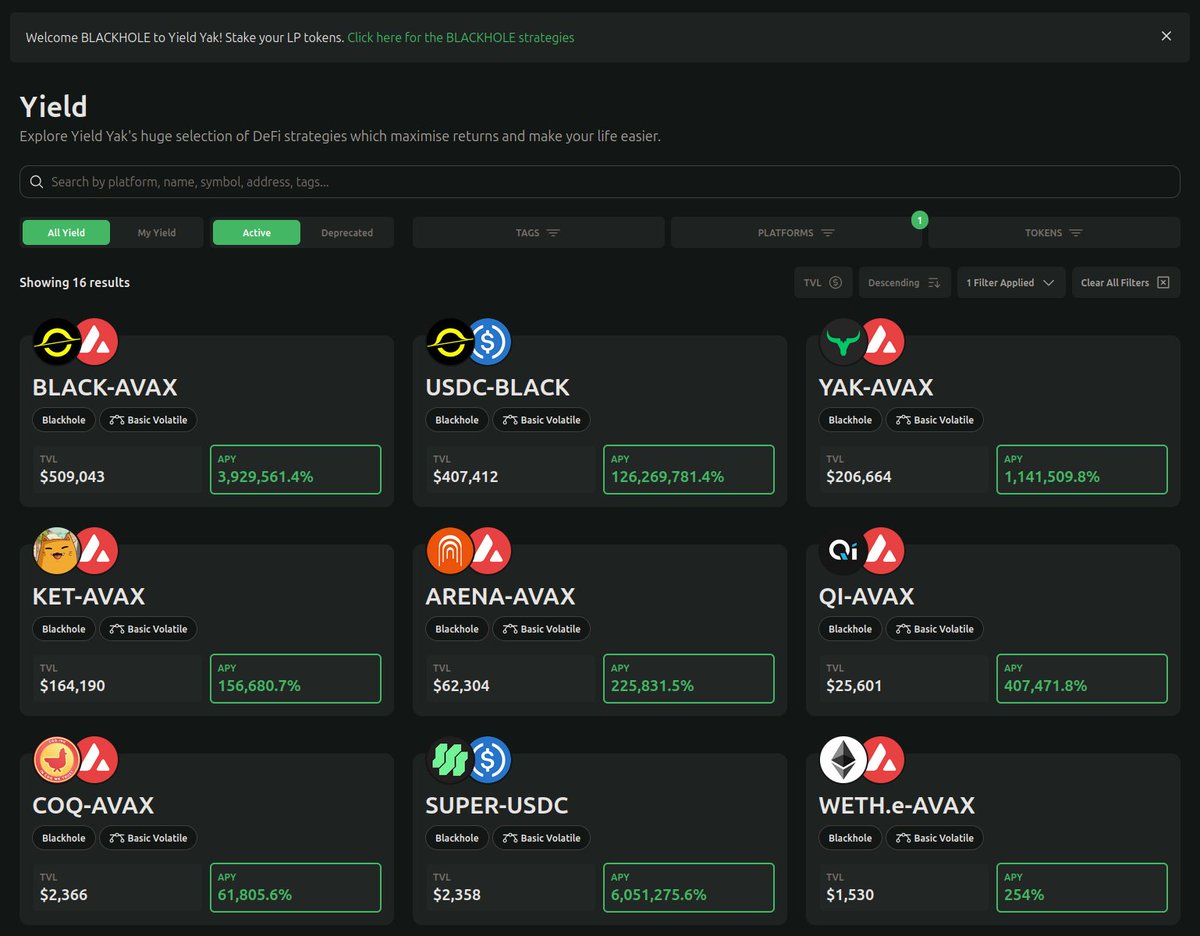
Task: Click Basic Volatile tag on YAK-AVAX card
Action: click(x=934, y=420)
